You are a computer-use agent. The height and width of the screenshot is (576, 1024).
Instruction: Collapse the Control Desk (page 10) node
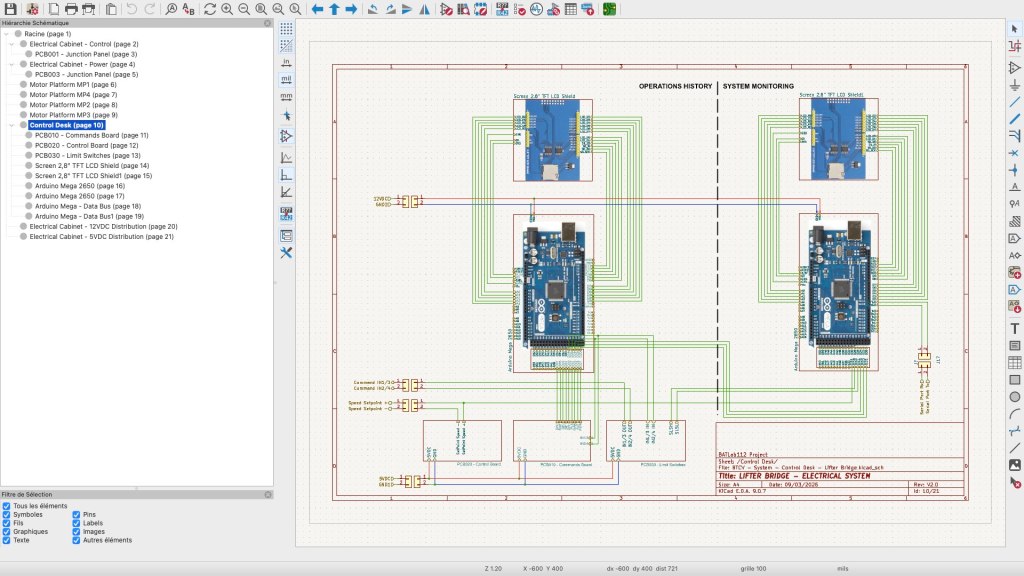(9, 125)
